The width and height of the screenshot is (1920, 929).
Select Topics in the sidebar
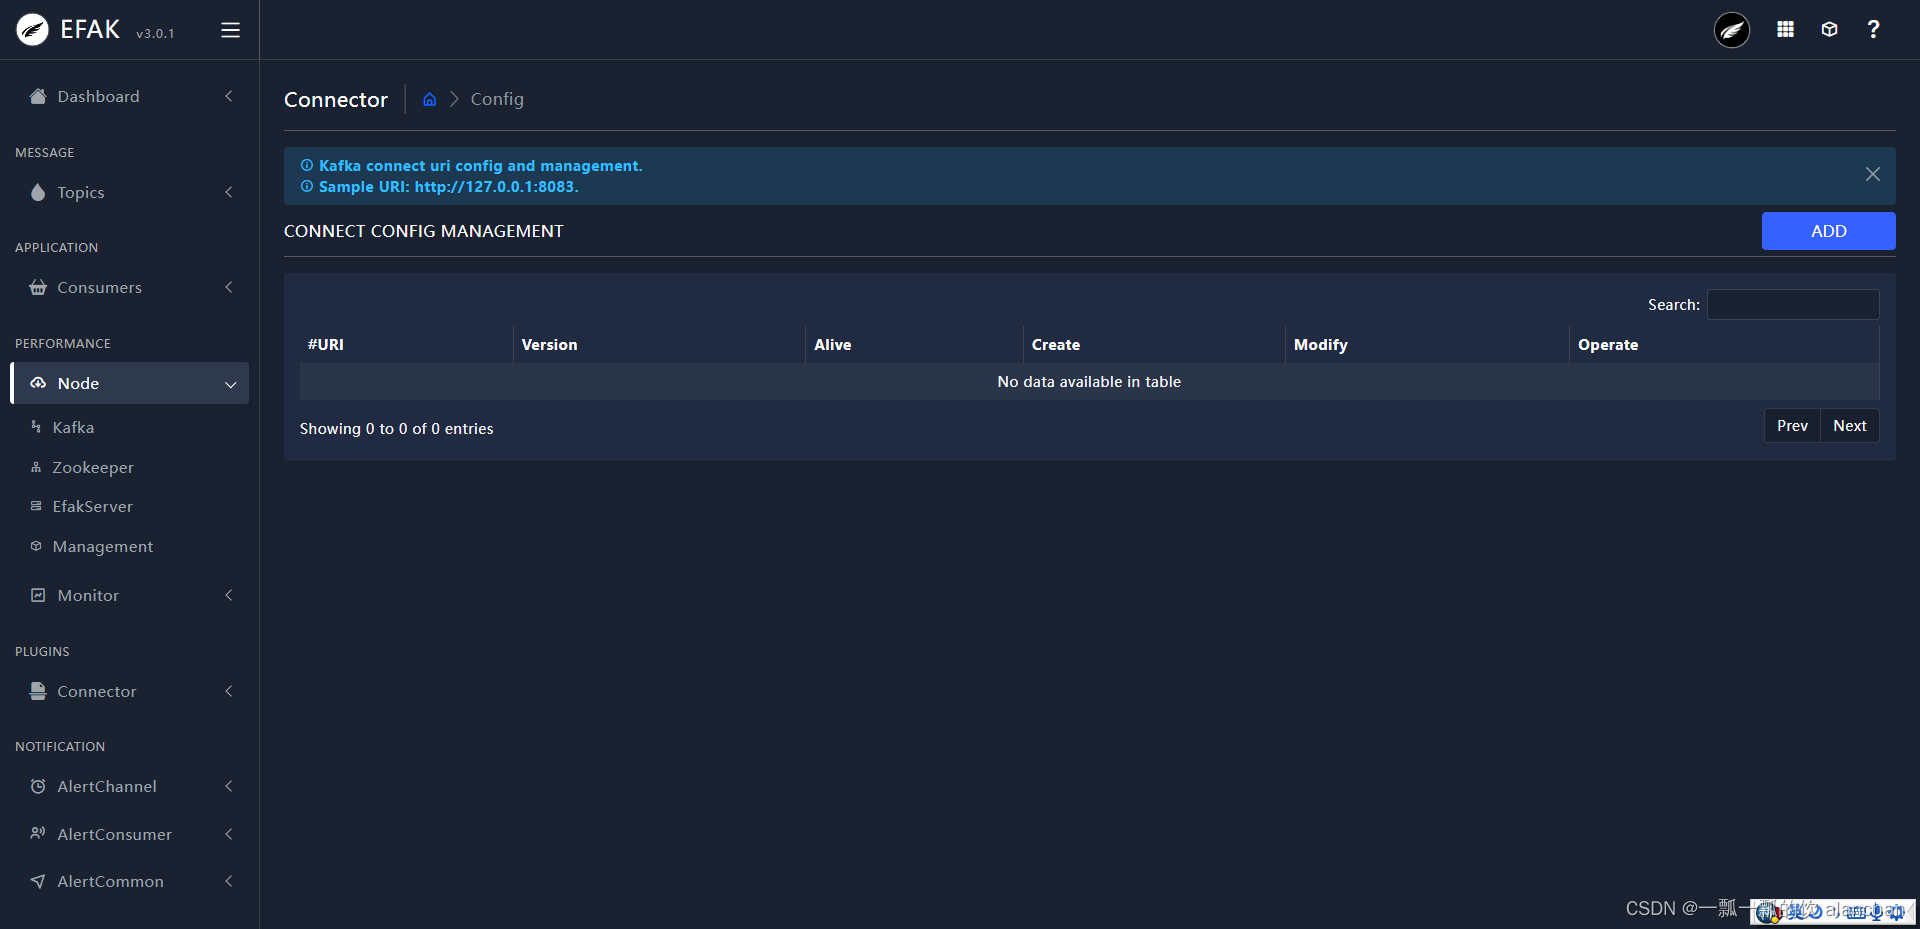coord(129,192)
